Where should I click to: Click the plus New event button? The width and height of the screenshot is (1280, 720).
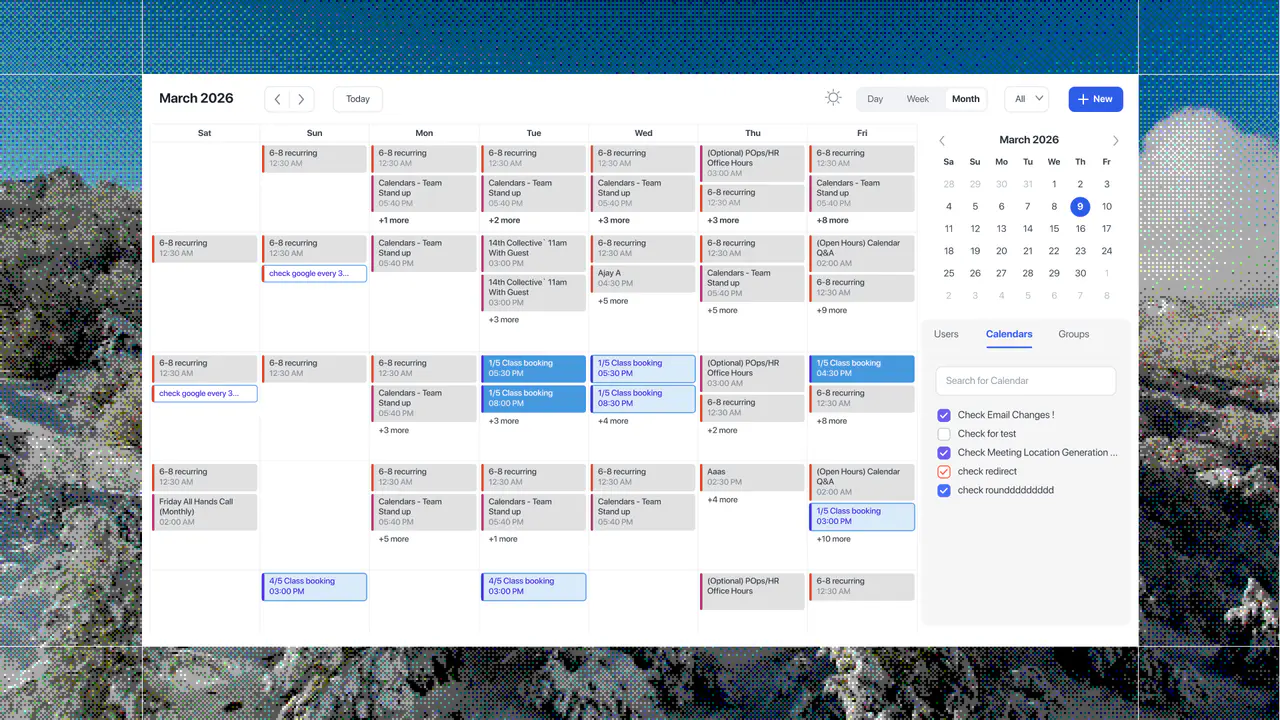(1095, 99)
